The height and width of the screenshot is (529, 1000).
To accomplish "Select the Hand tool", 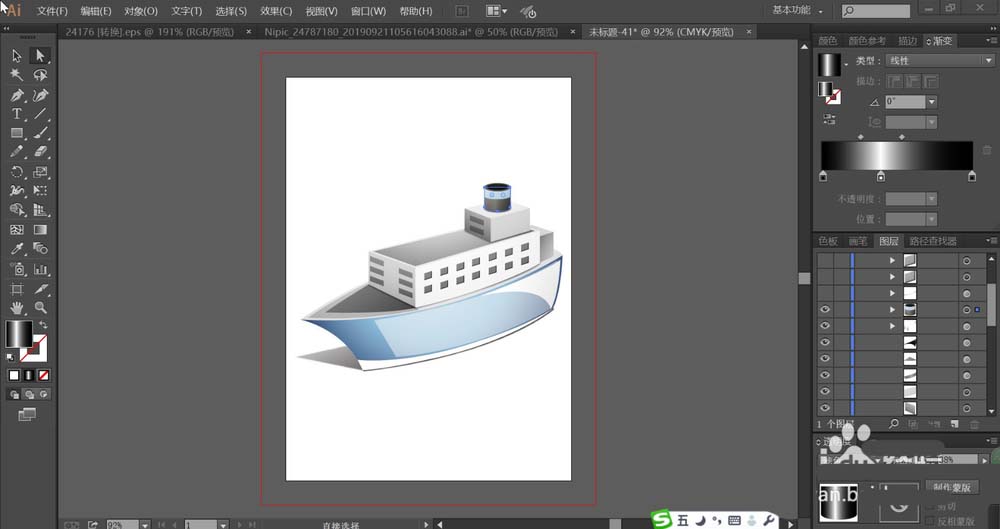I will [x=17, y=308].
